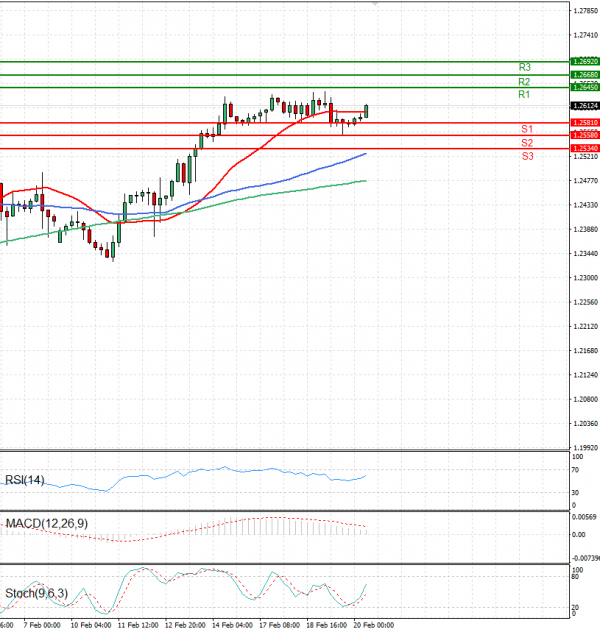Select the S2 support label
Screen dimensions: 600x632
[527, 143]
